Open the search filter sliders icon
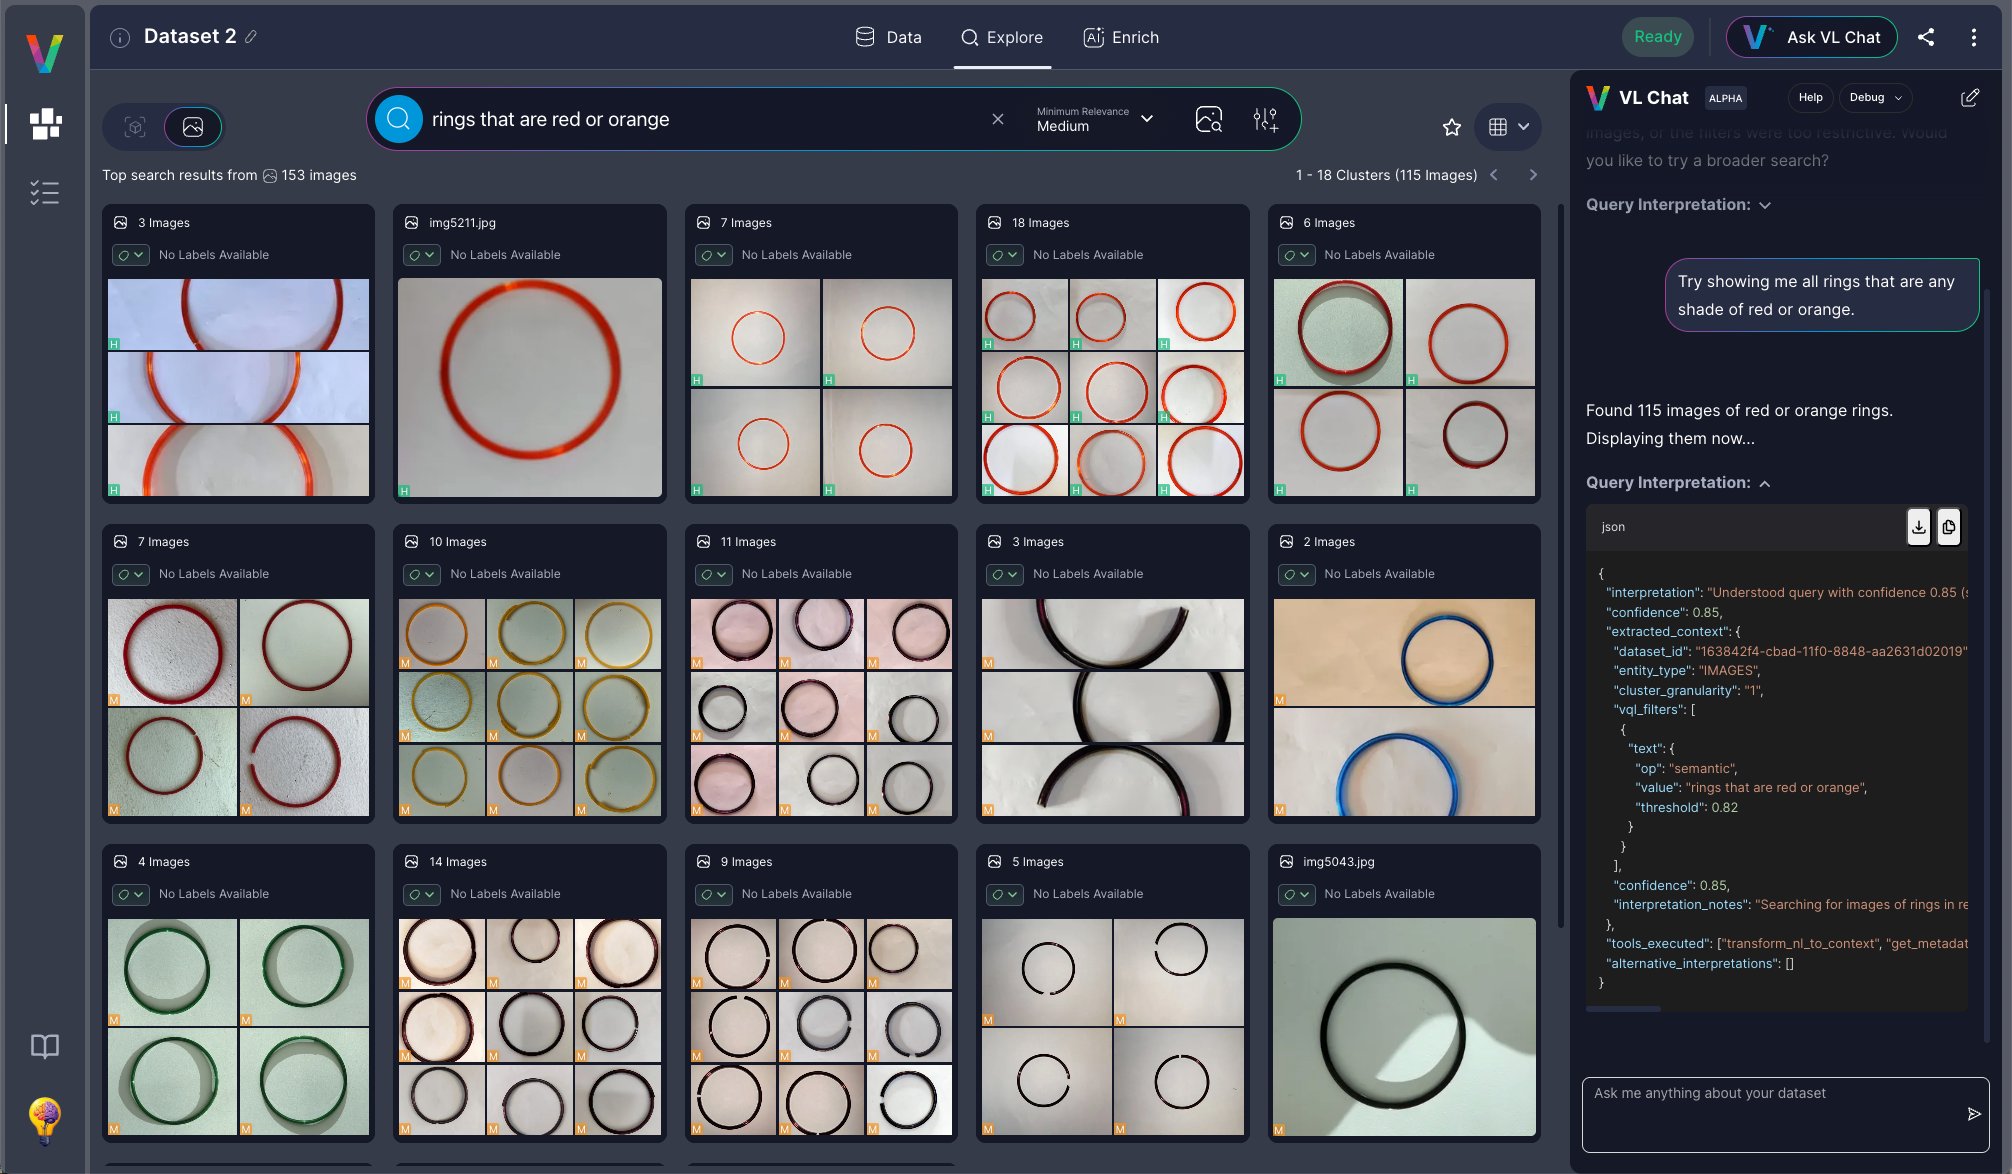The width and height of the screenshot is (2012, 1174). (1265, 120)
